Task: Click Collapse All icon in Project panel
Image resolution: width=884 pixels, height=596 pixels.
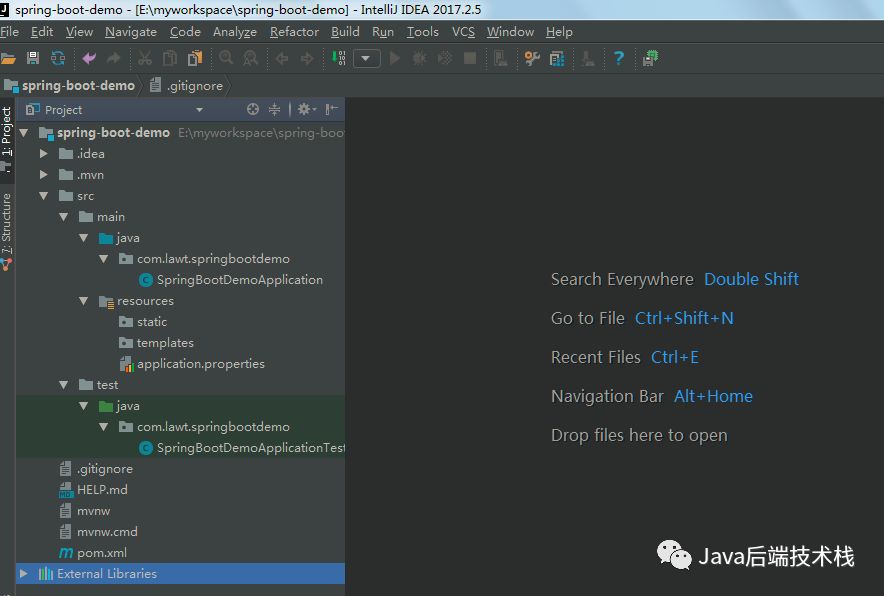Action: click(x=274, y=109)
